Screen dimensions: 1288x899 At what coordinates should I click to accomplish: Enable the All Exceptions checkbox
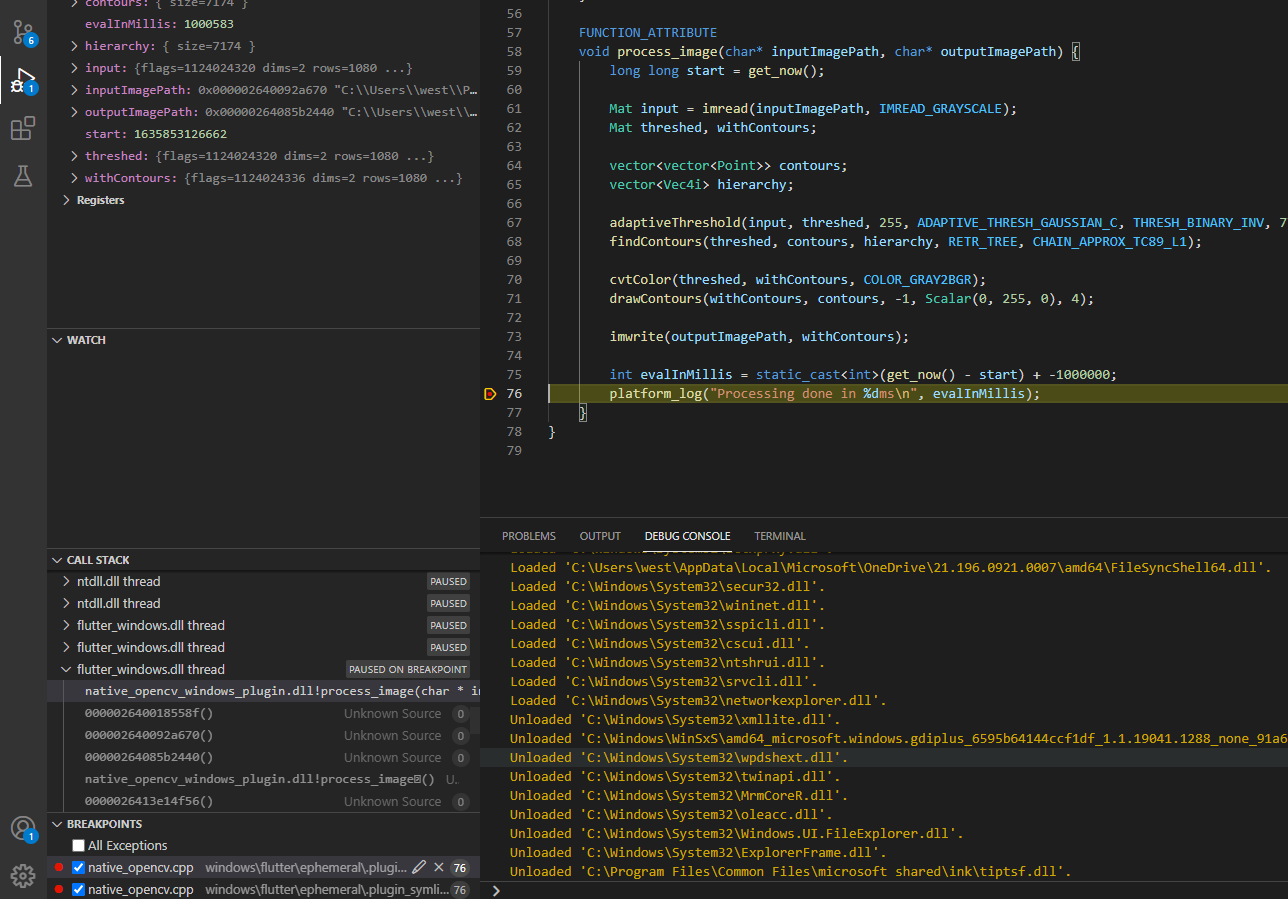(79, 846)
